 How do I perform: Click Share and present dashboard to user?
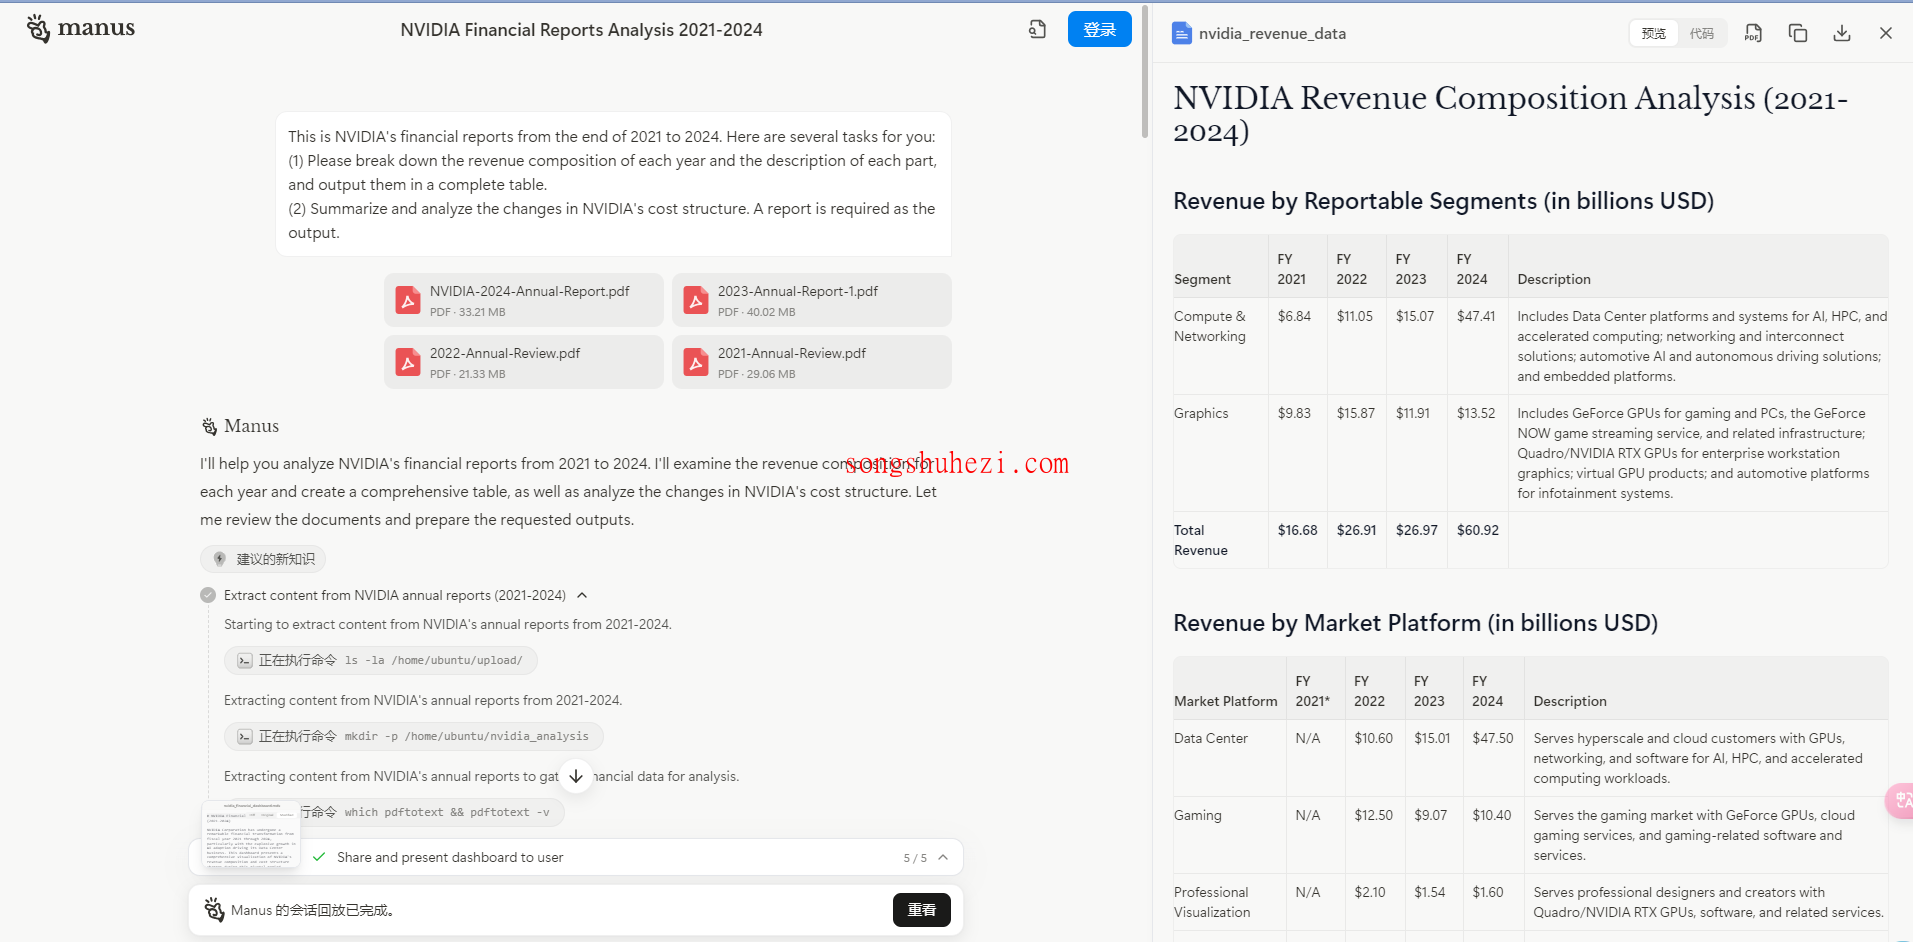coord(450,857)
